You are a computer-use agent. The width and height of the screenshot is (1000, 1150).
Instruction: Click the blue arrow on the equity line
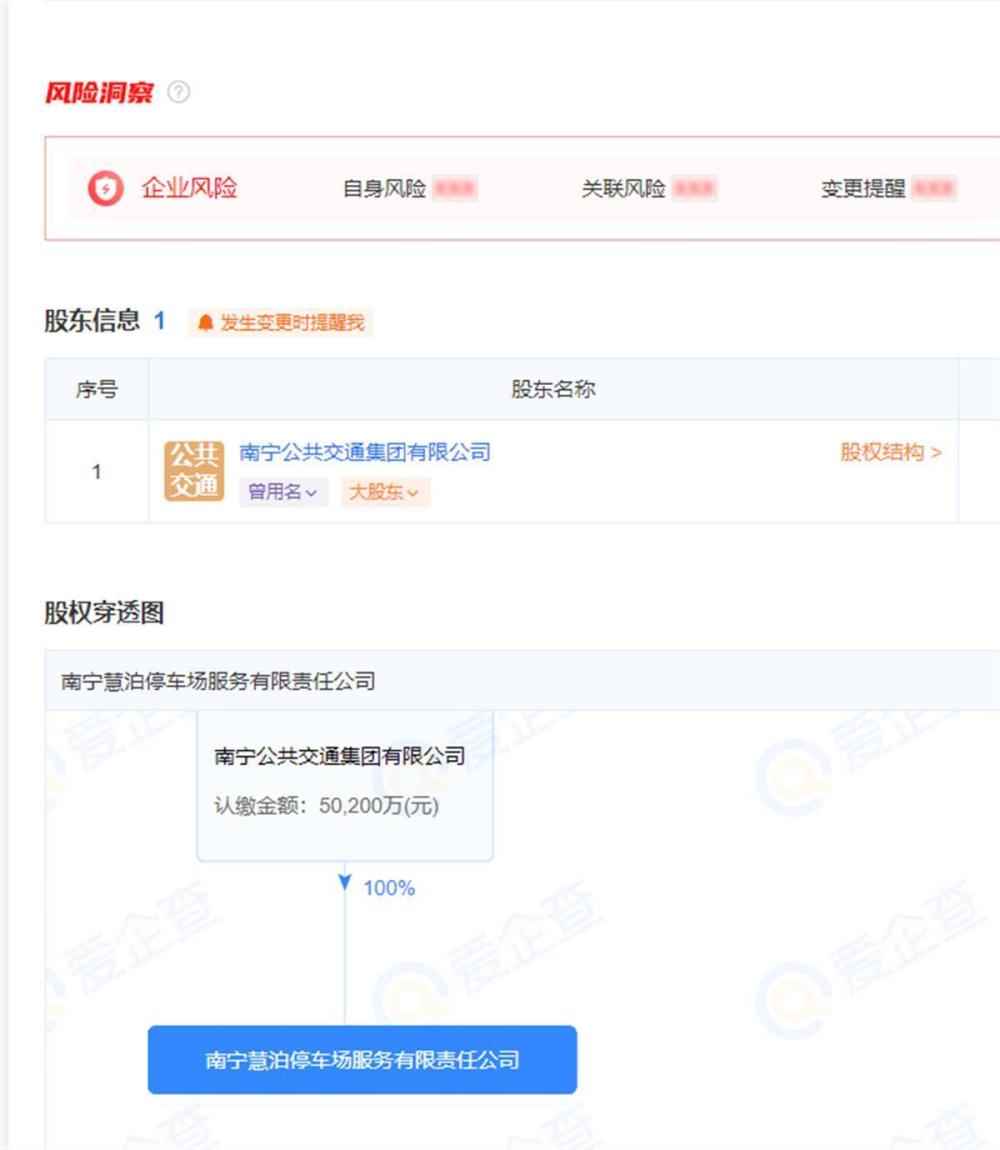345,882
